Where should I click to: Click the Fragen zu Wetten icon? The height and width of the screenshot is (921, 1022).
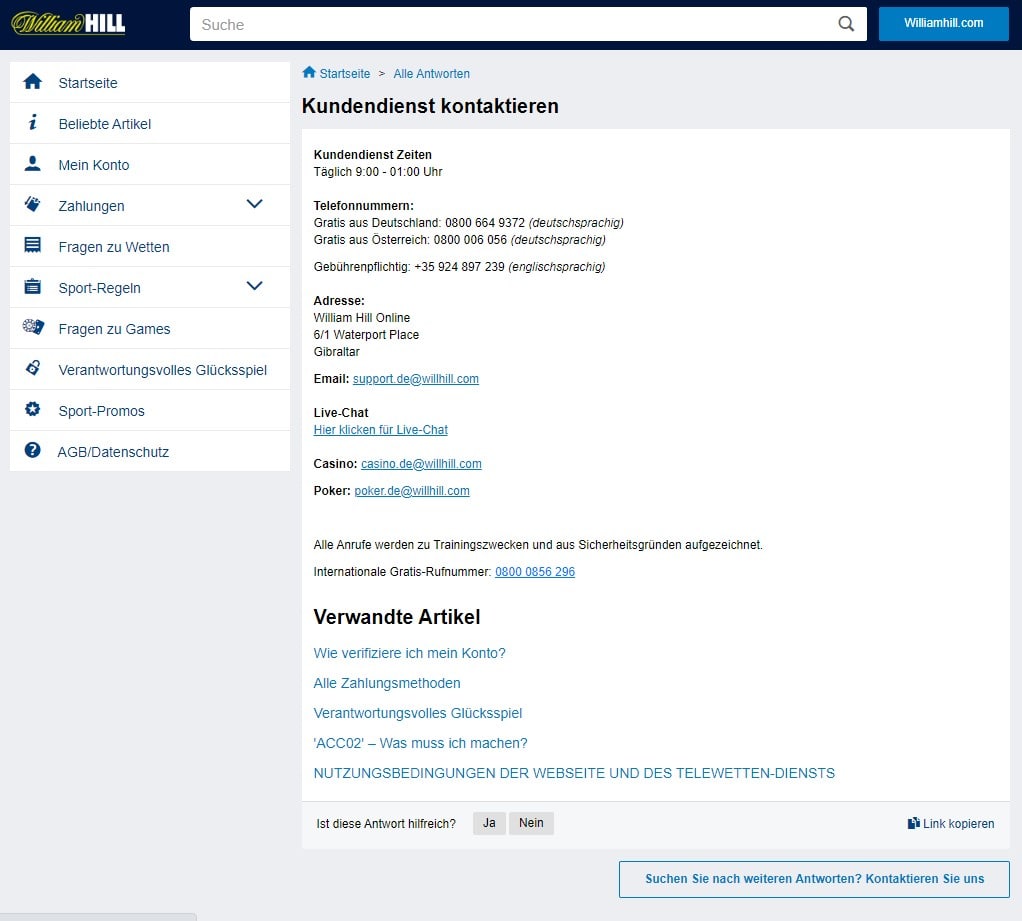pos(33,246)
